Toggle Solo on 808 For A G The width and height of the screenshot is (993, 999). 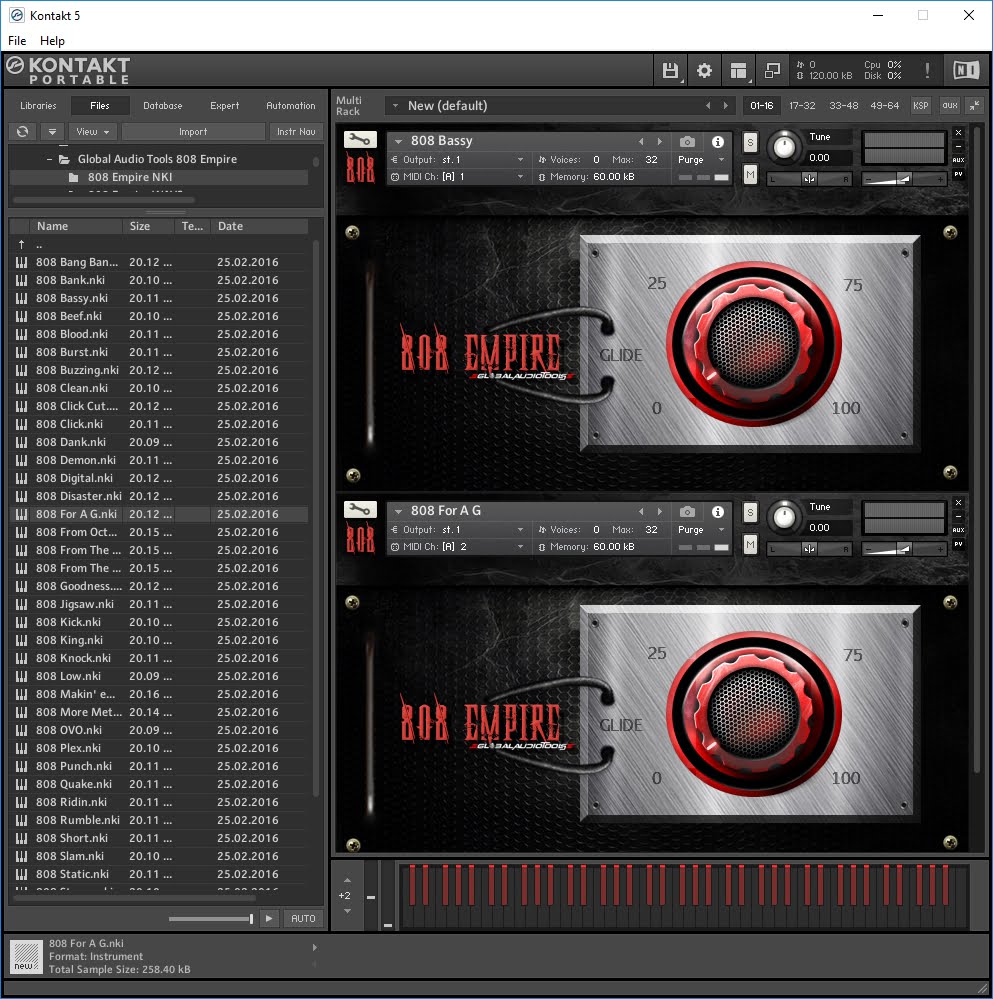coord(750,513)
